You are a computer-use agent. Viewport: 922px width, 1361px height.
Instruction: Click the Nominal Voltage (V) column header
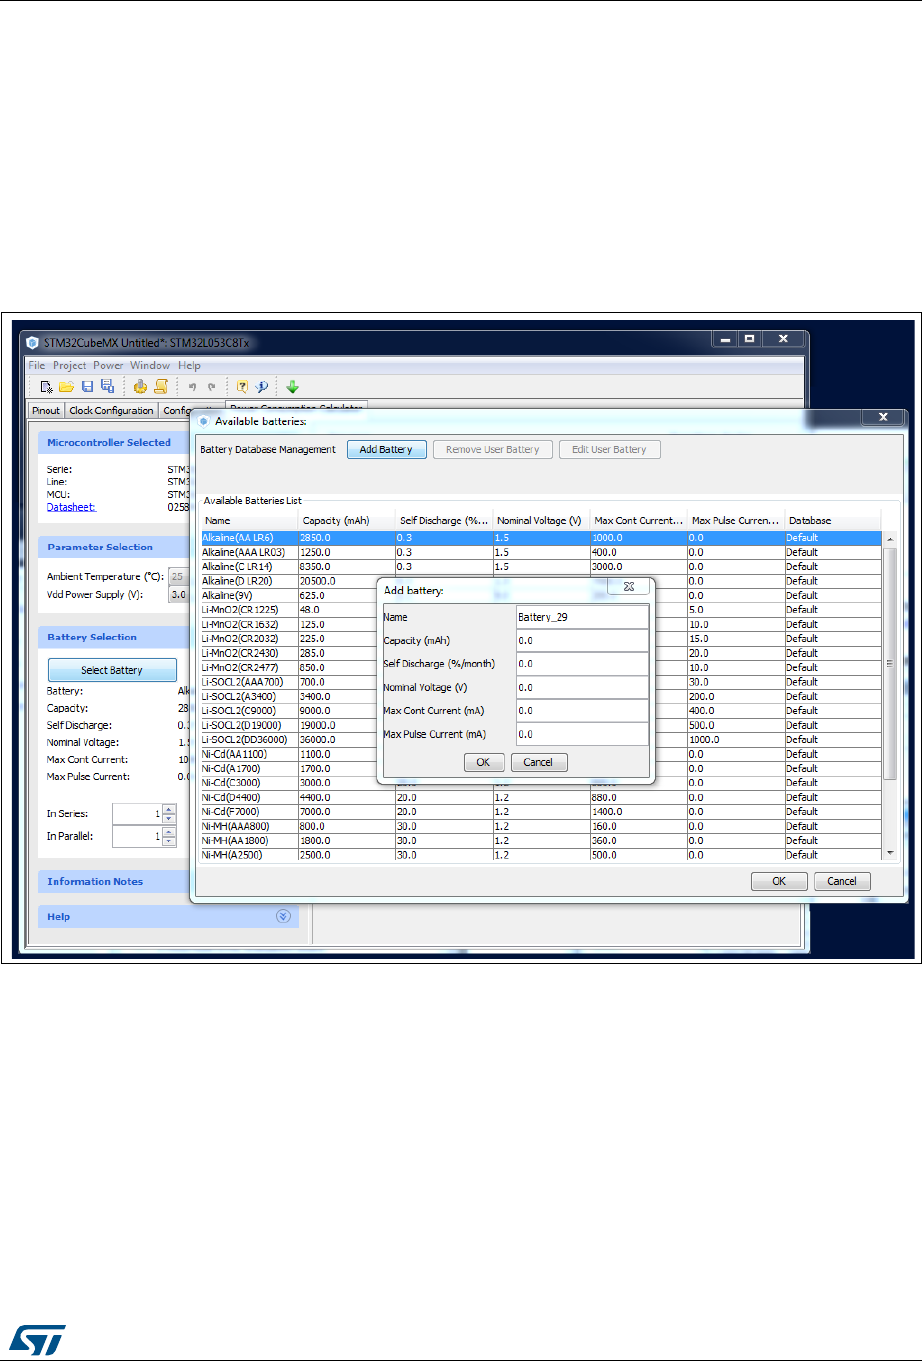[542, 520]
